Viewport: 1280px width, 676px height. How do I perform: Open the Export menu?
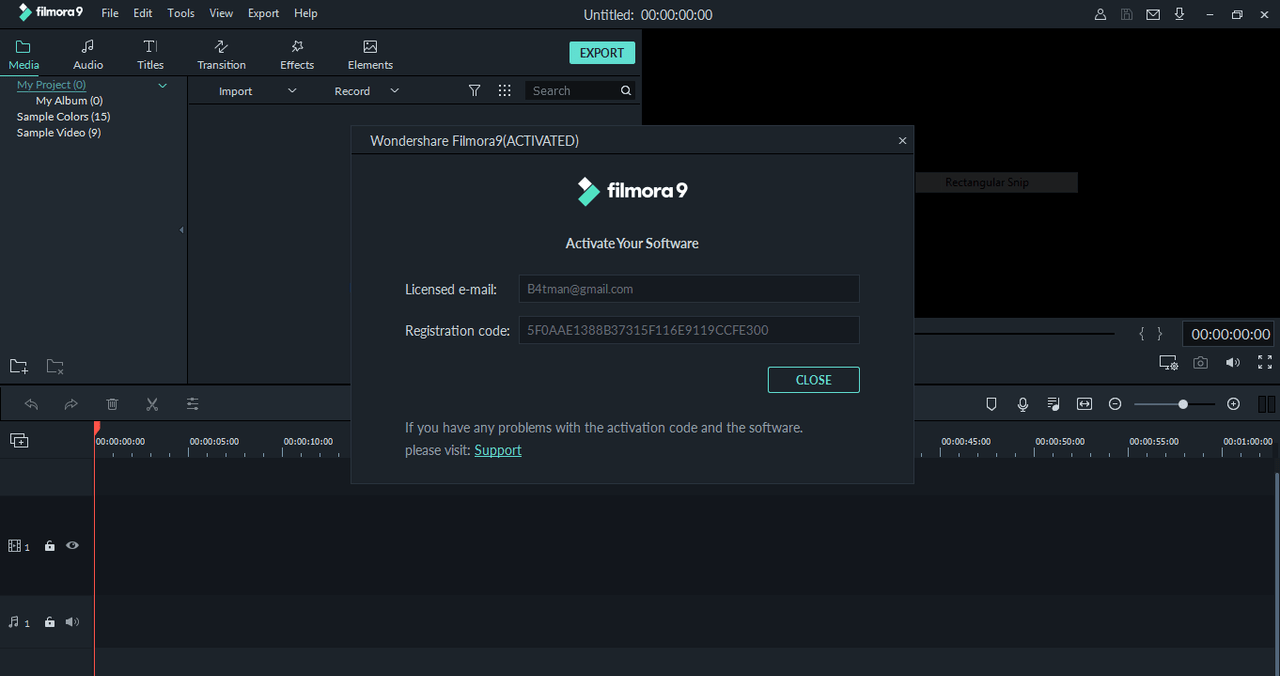click(264, 13)
